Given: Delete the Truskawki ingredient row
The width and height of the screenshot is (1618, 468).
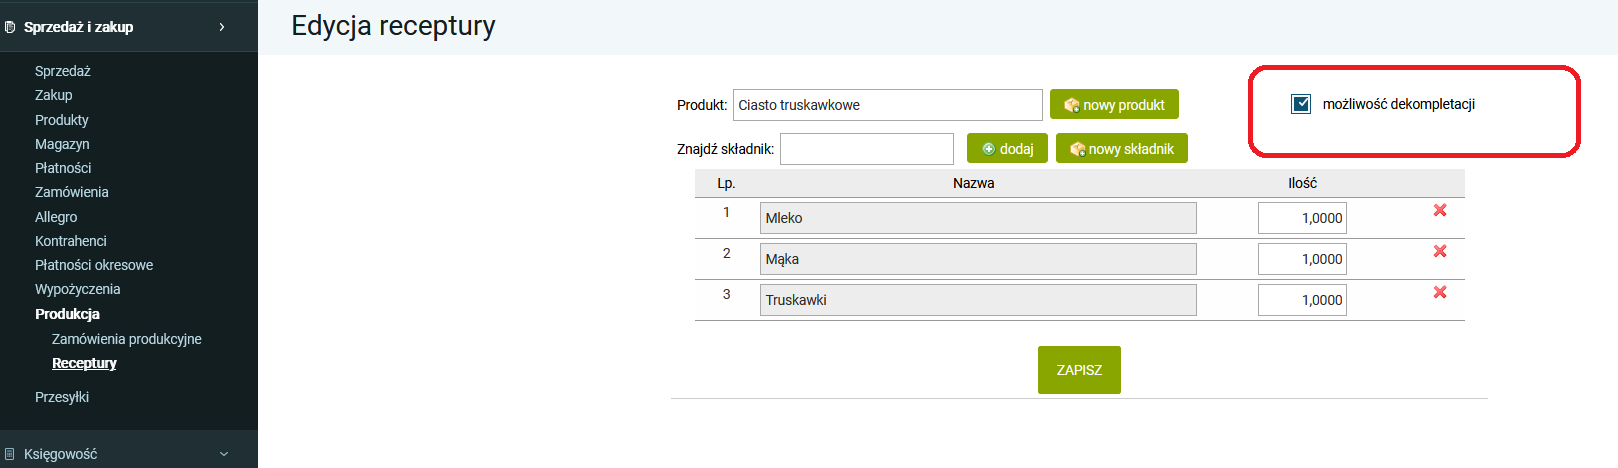Looking at the screenshot, I should click(1440, 292).
